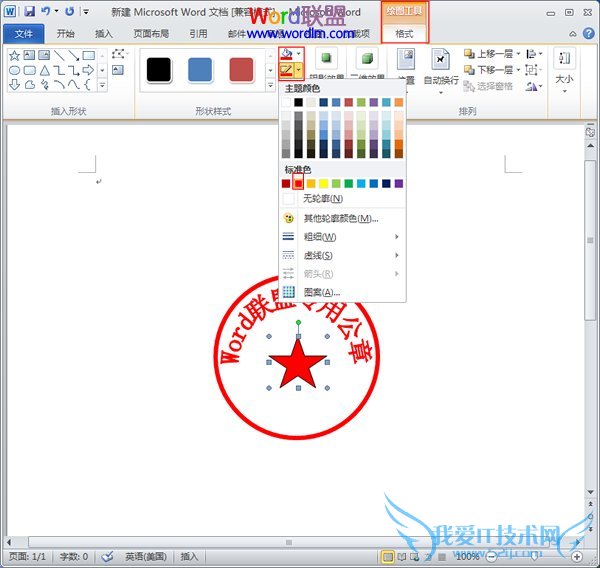Switch to Web Layout view button

point(414,557)
